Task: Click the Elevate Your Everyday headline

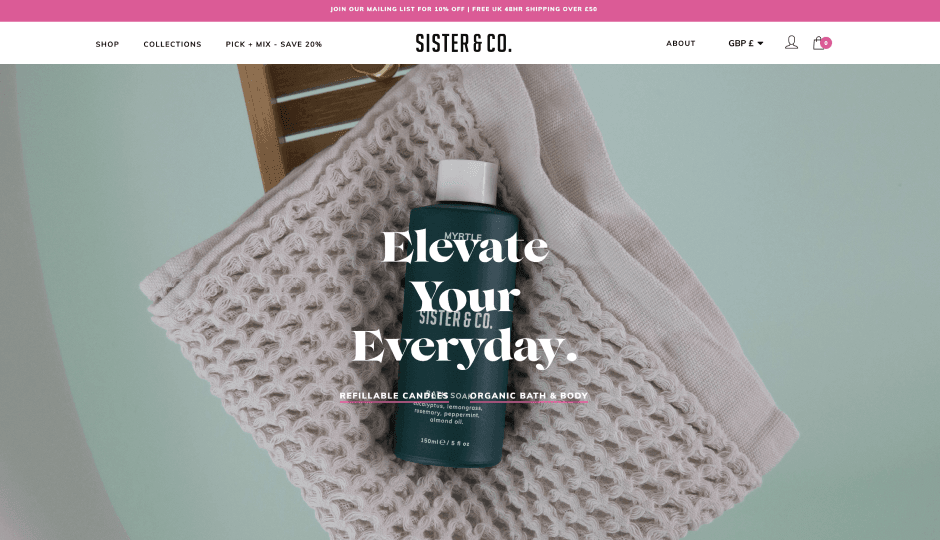Action: pos(465,297)
